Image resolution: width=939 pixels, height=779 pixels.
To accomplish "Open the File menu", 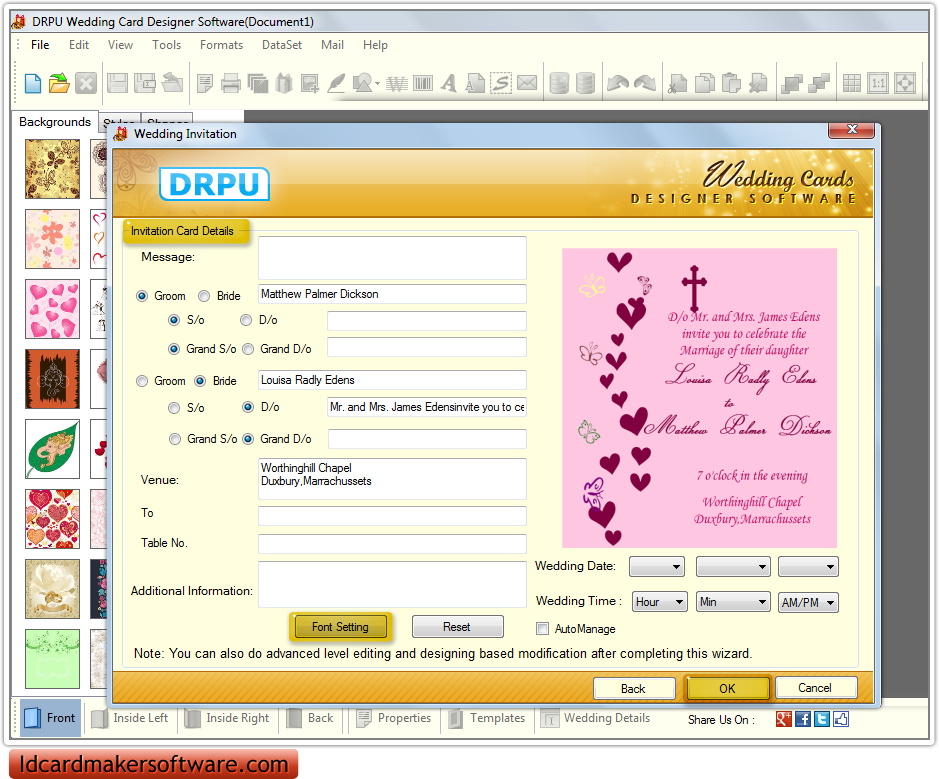I will pos(40,45).
